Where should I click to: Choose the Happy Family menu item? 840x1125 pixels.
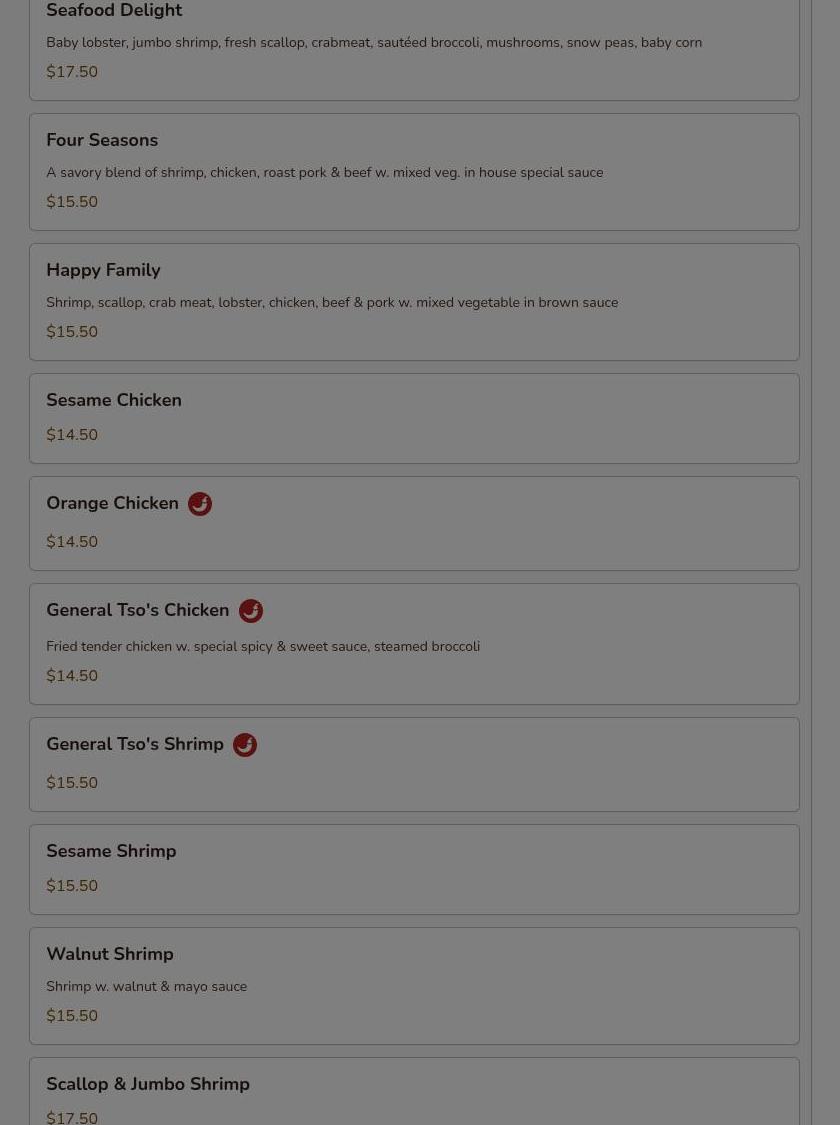tap(103, 271)
